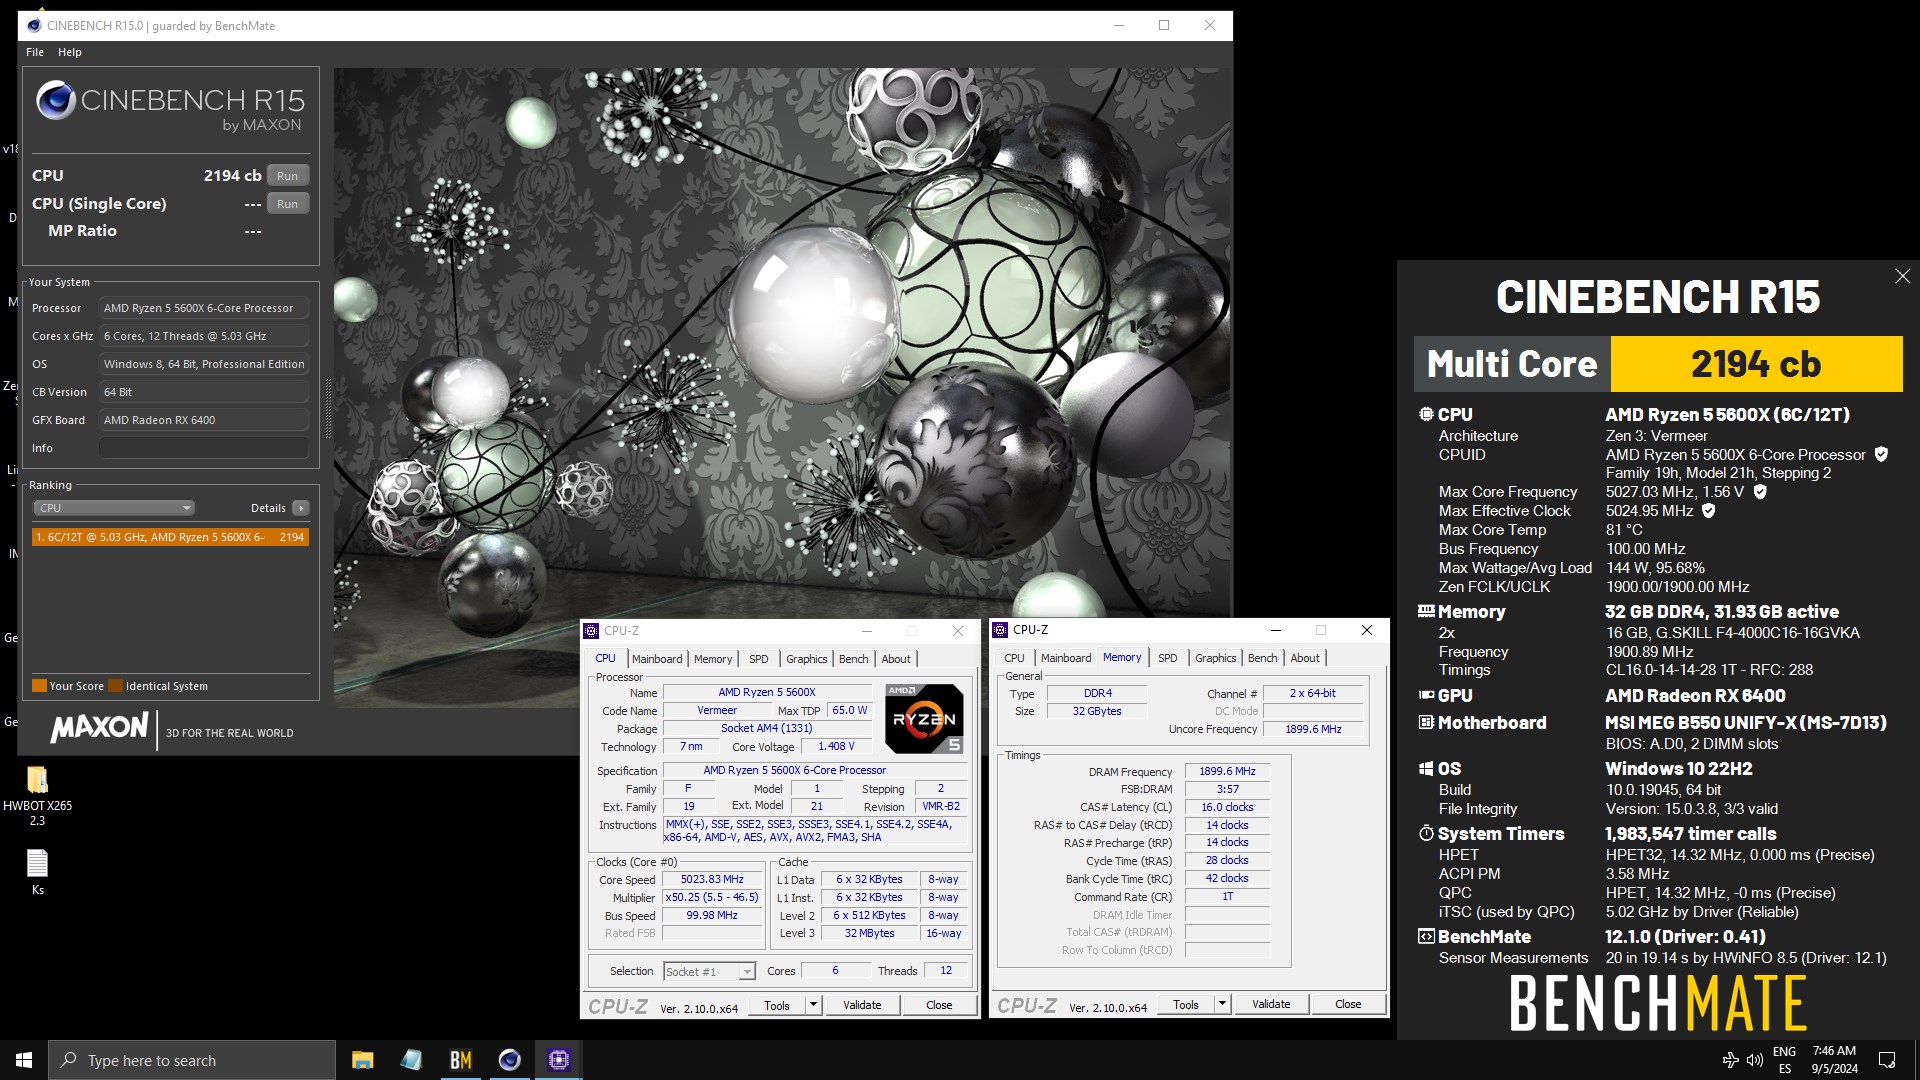Click the Identical System brown legend swatch
The image size is (1920, 1080).
click(x=115, y=686)
